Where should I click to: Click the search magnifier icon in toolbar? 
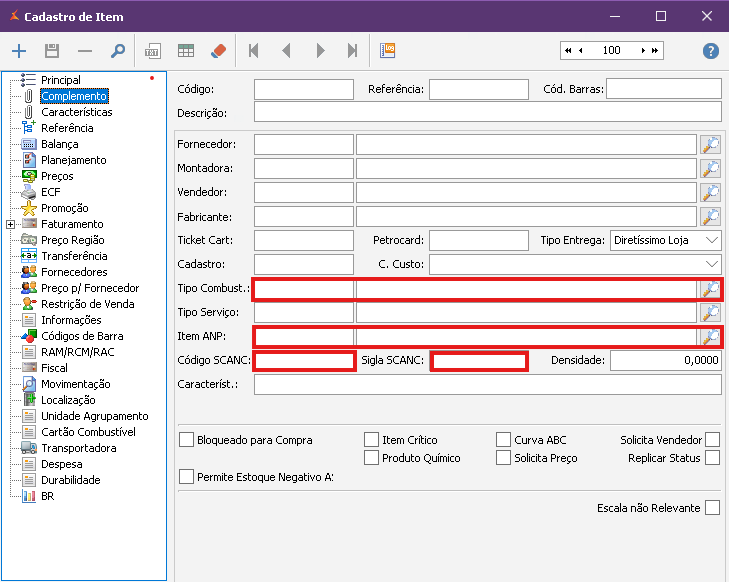(x=117, y=51)
